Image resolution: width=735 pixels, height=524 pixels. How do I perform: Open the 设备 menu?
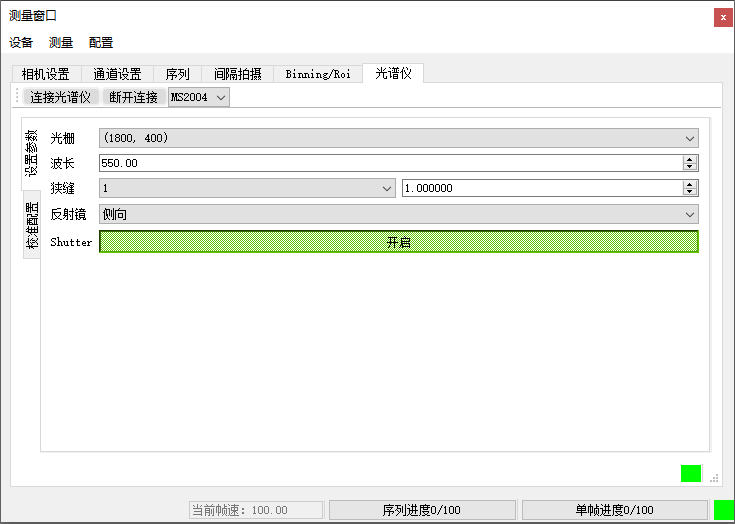coord(21,43)
